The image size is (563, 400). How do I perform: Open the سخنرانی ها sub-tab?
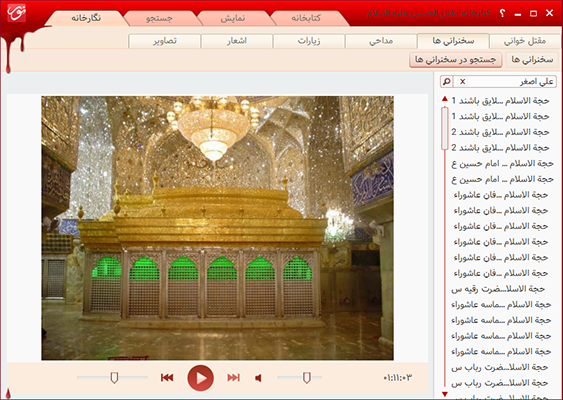(x=453, y=41)
